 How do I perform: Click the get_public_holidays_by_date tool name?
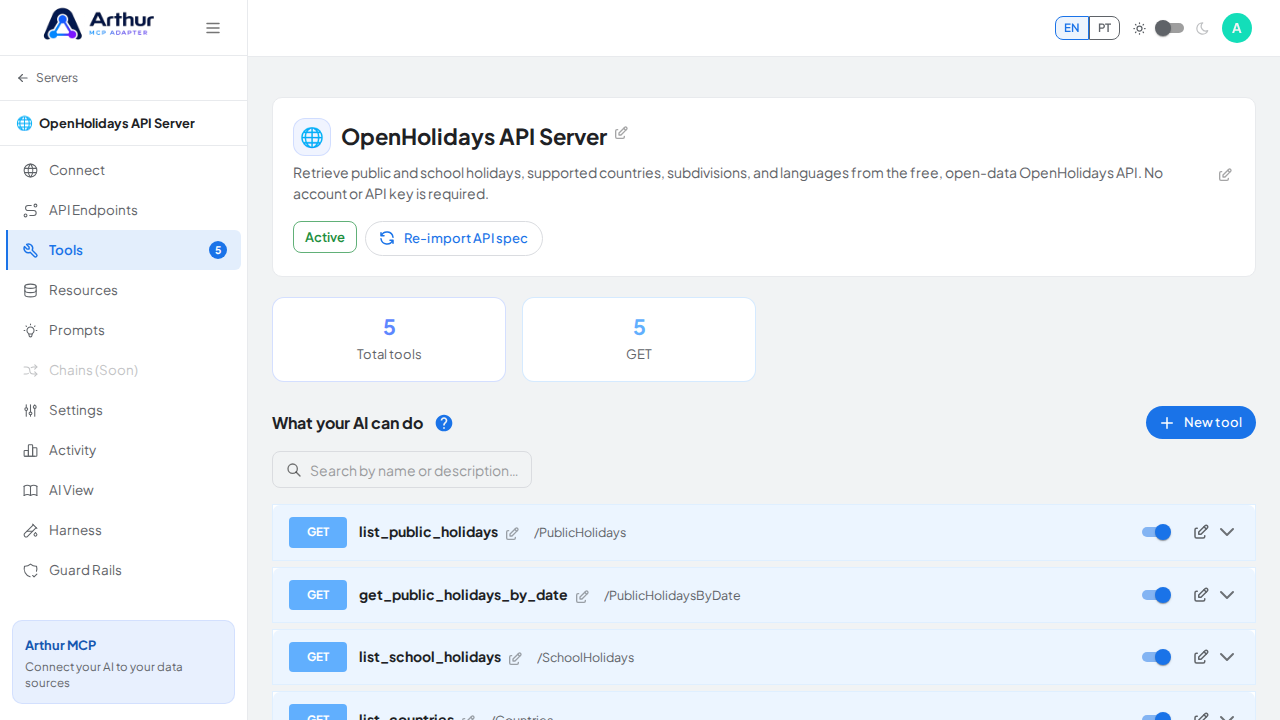point(463,595)
